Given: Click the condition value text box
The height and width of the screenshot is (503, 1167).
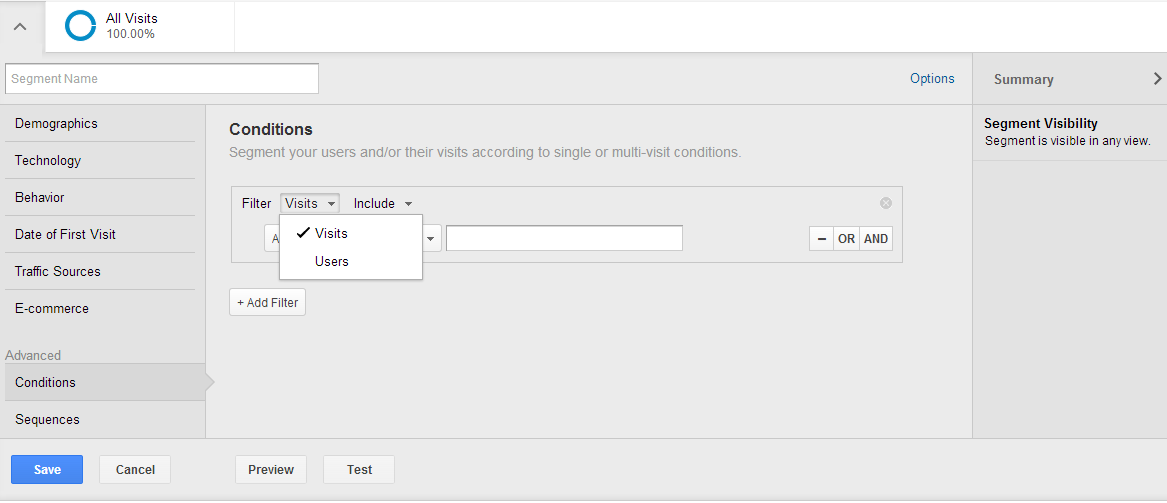Looking at the screenshot, I should [564, 238].
